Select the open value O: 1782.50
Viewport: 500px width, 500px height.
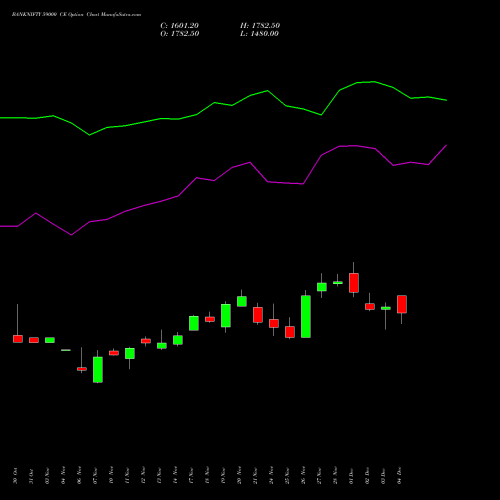coord(180,34)
